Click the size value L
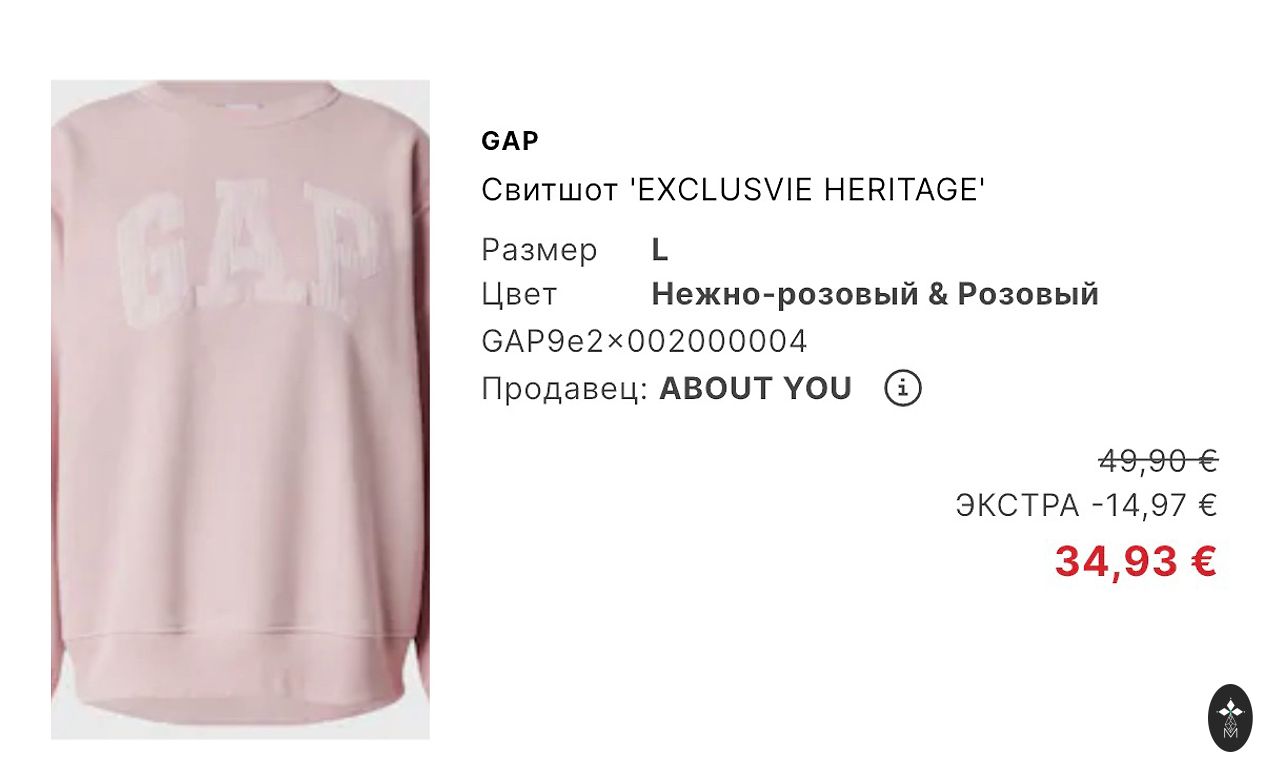 tap(659, 249)
